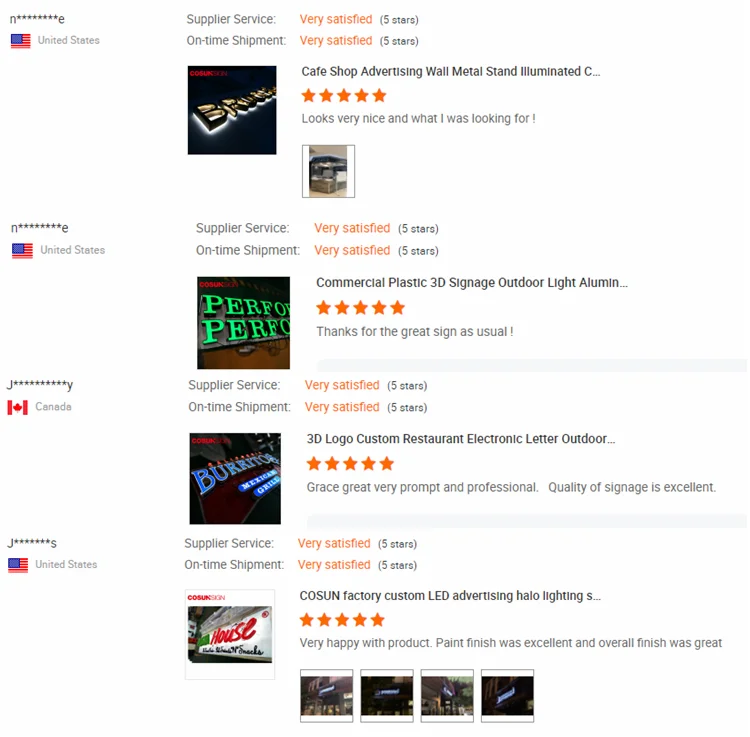Click star rating under 3D Logo Custom Restaurant
This screenshot has height=737, width=750.
(x=350, y=463)
